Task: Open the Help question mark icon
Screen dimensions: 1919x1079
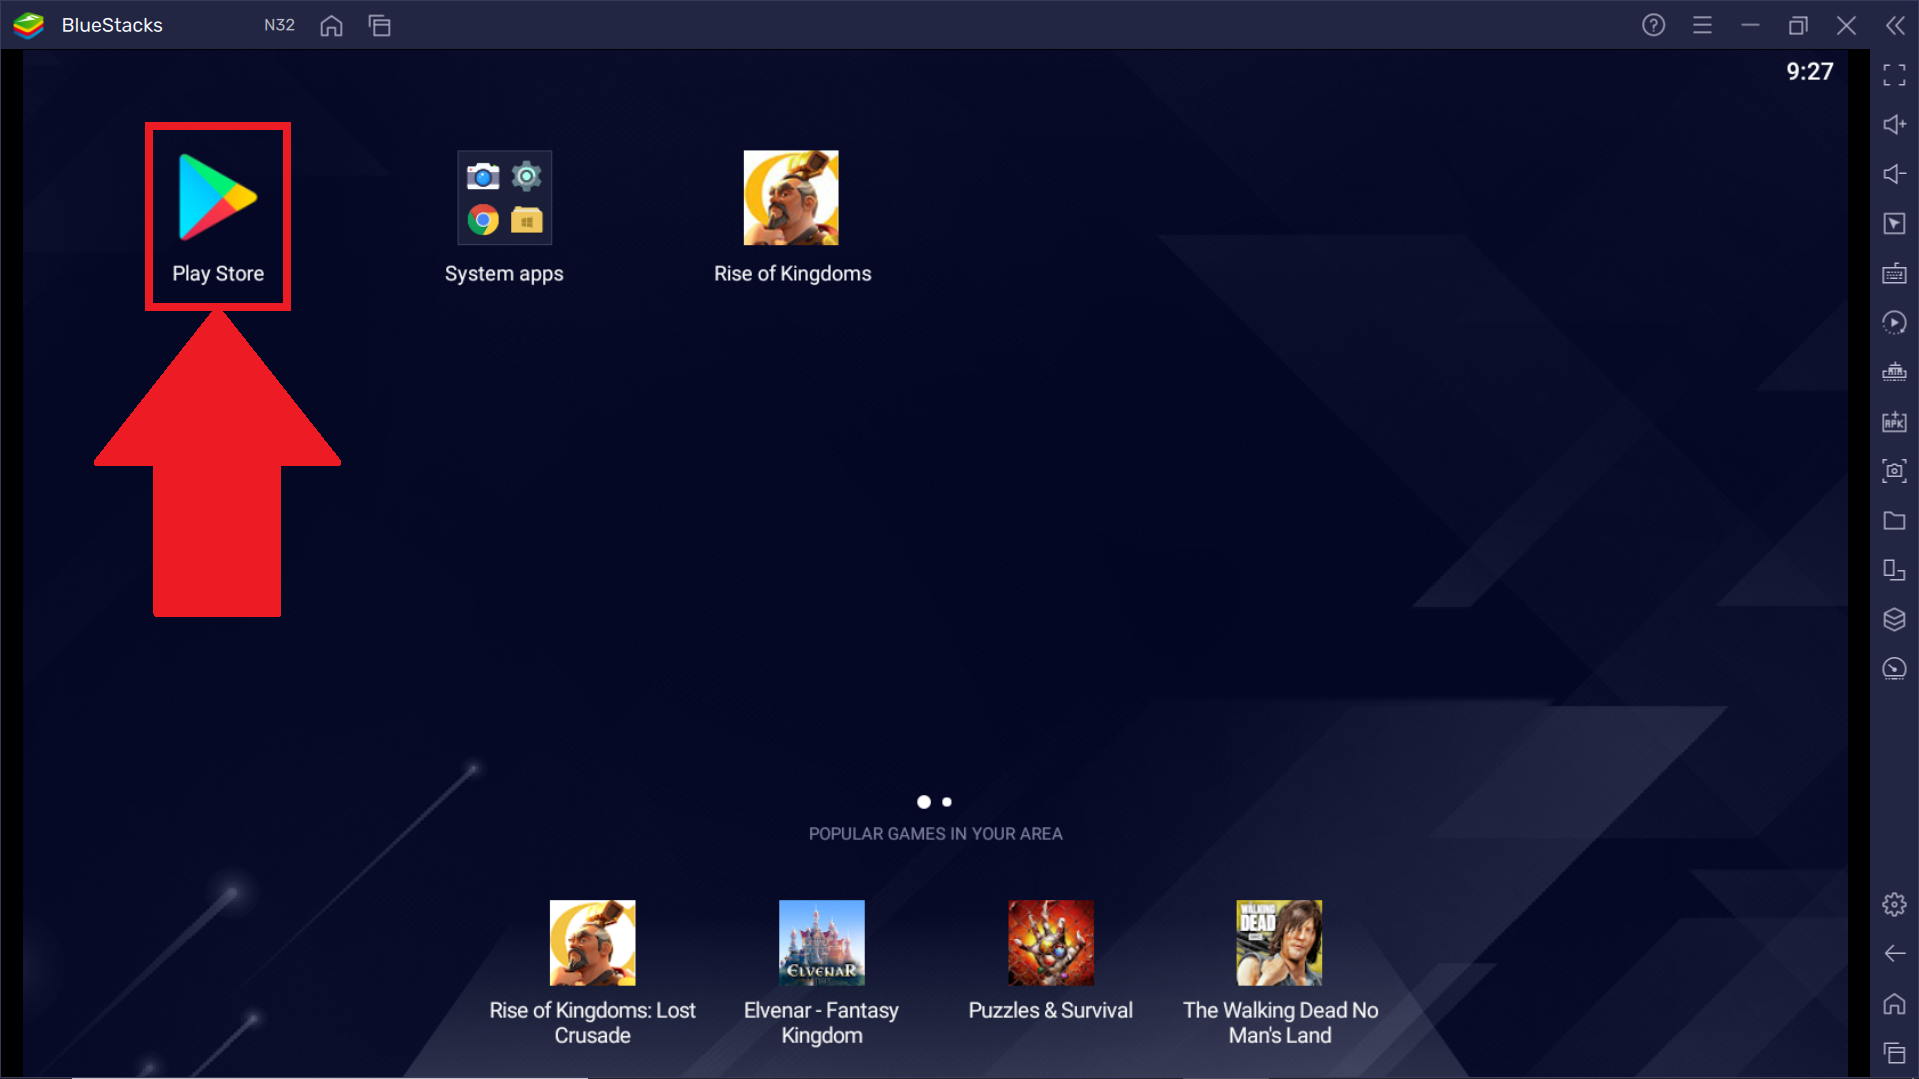Action: coord(1653,25)
